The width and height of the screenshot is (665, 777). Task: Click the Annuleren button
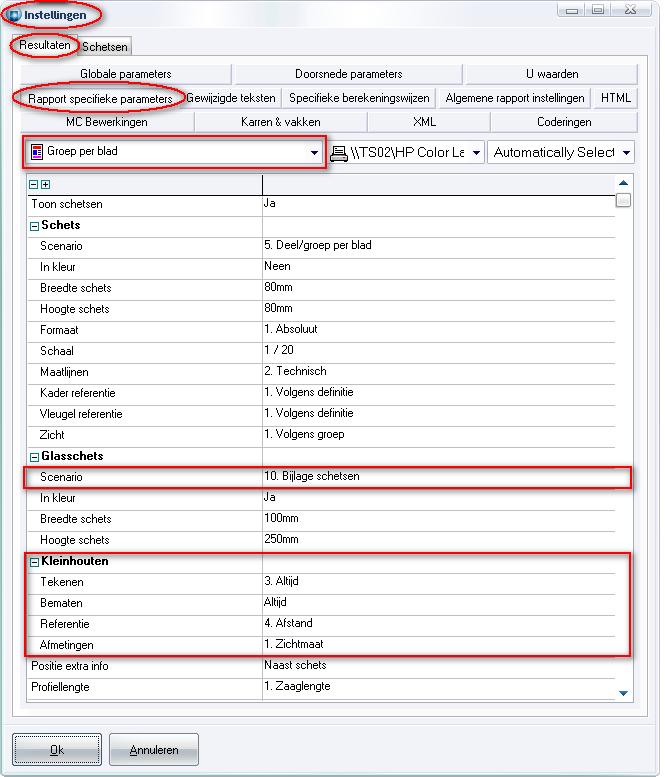pos(154,750)
